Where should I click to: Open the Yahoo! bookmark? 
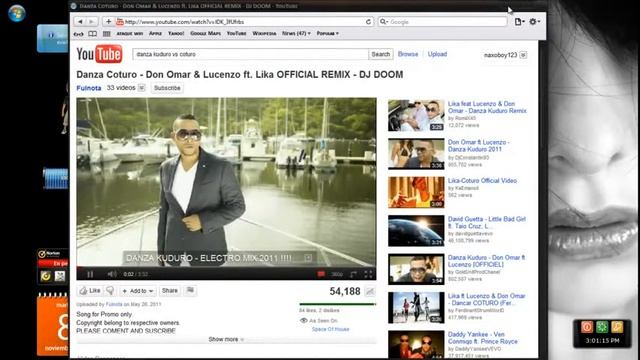tap(176, 33)
